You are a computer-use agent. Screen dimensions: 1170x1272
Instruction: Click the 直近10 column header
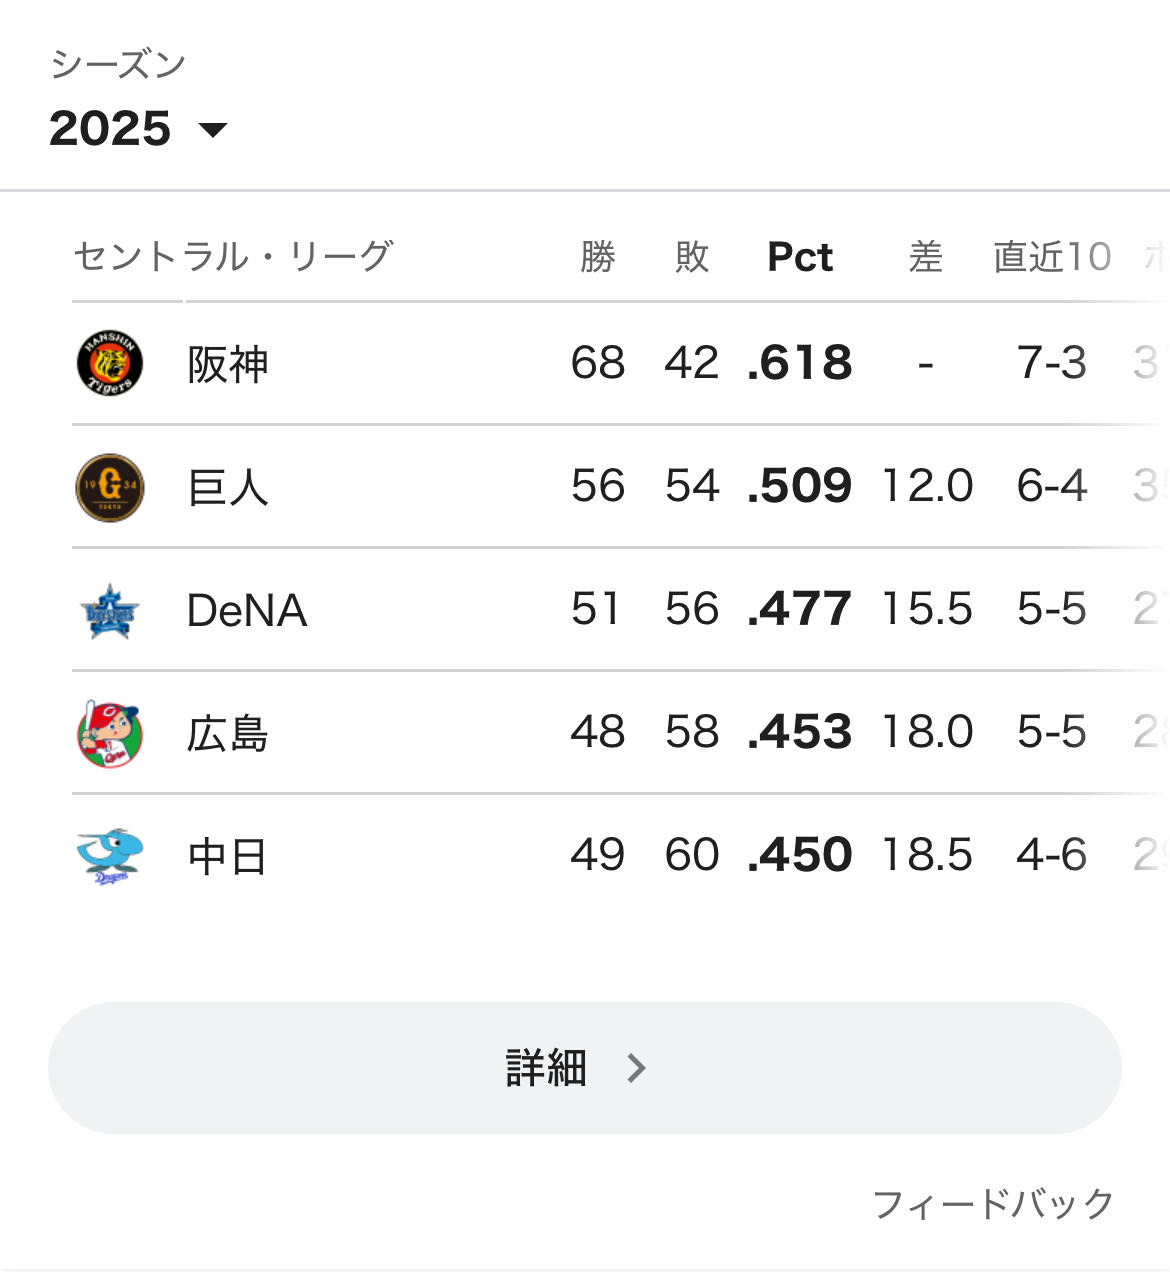[x=1051, y=257]
